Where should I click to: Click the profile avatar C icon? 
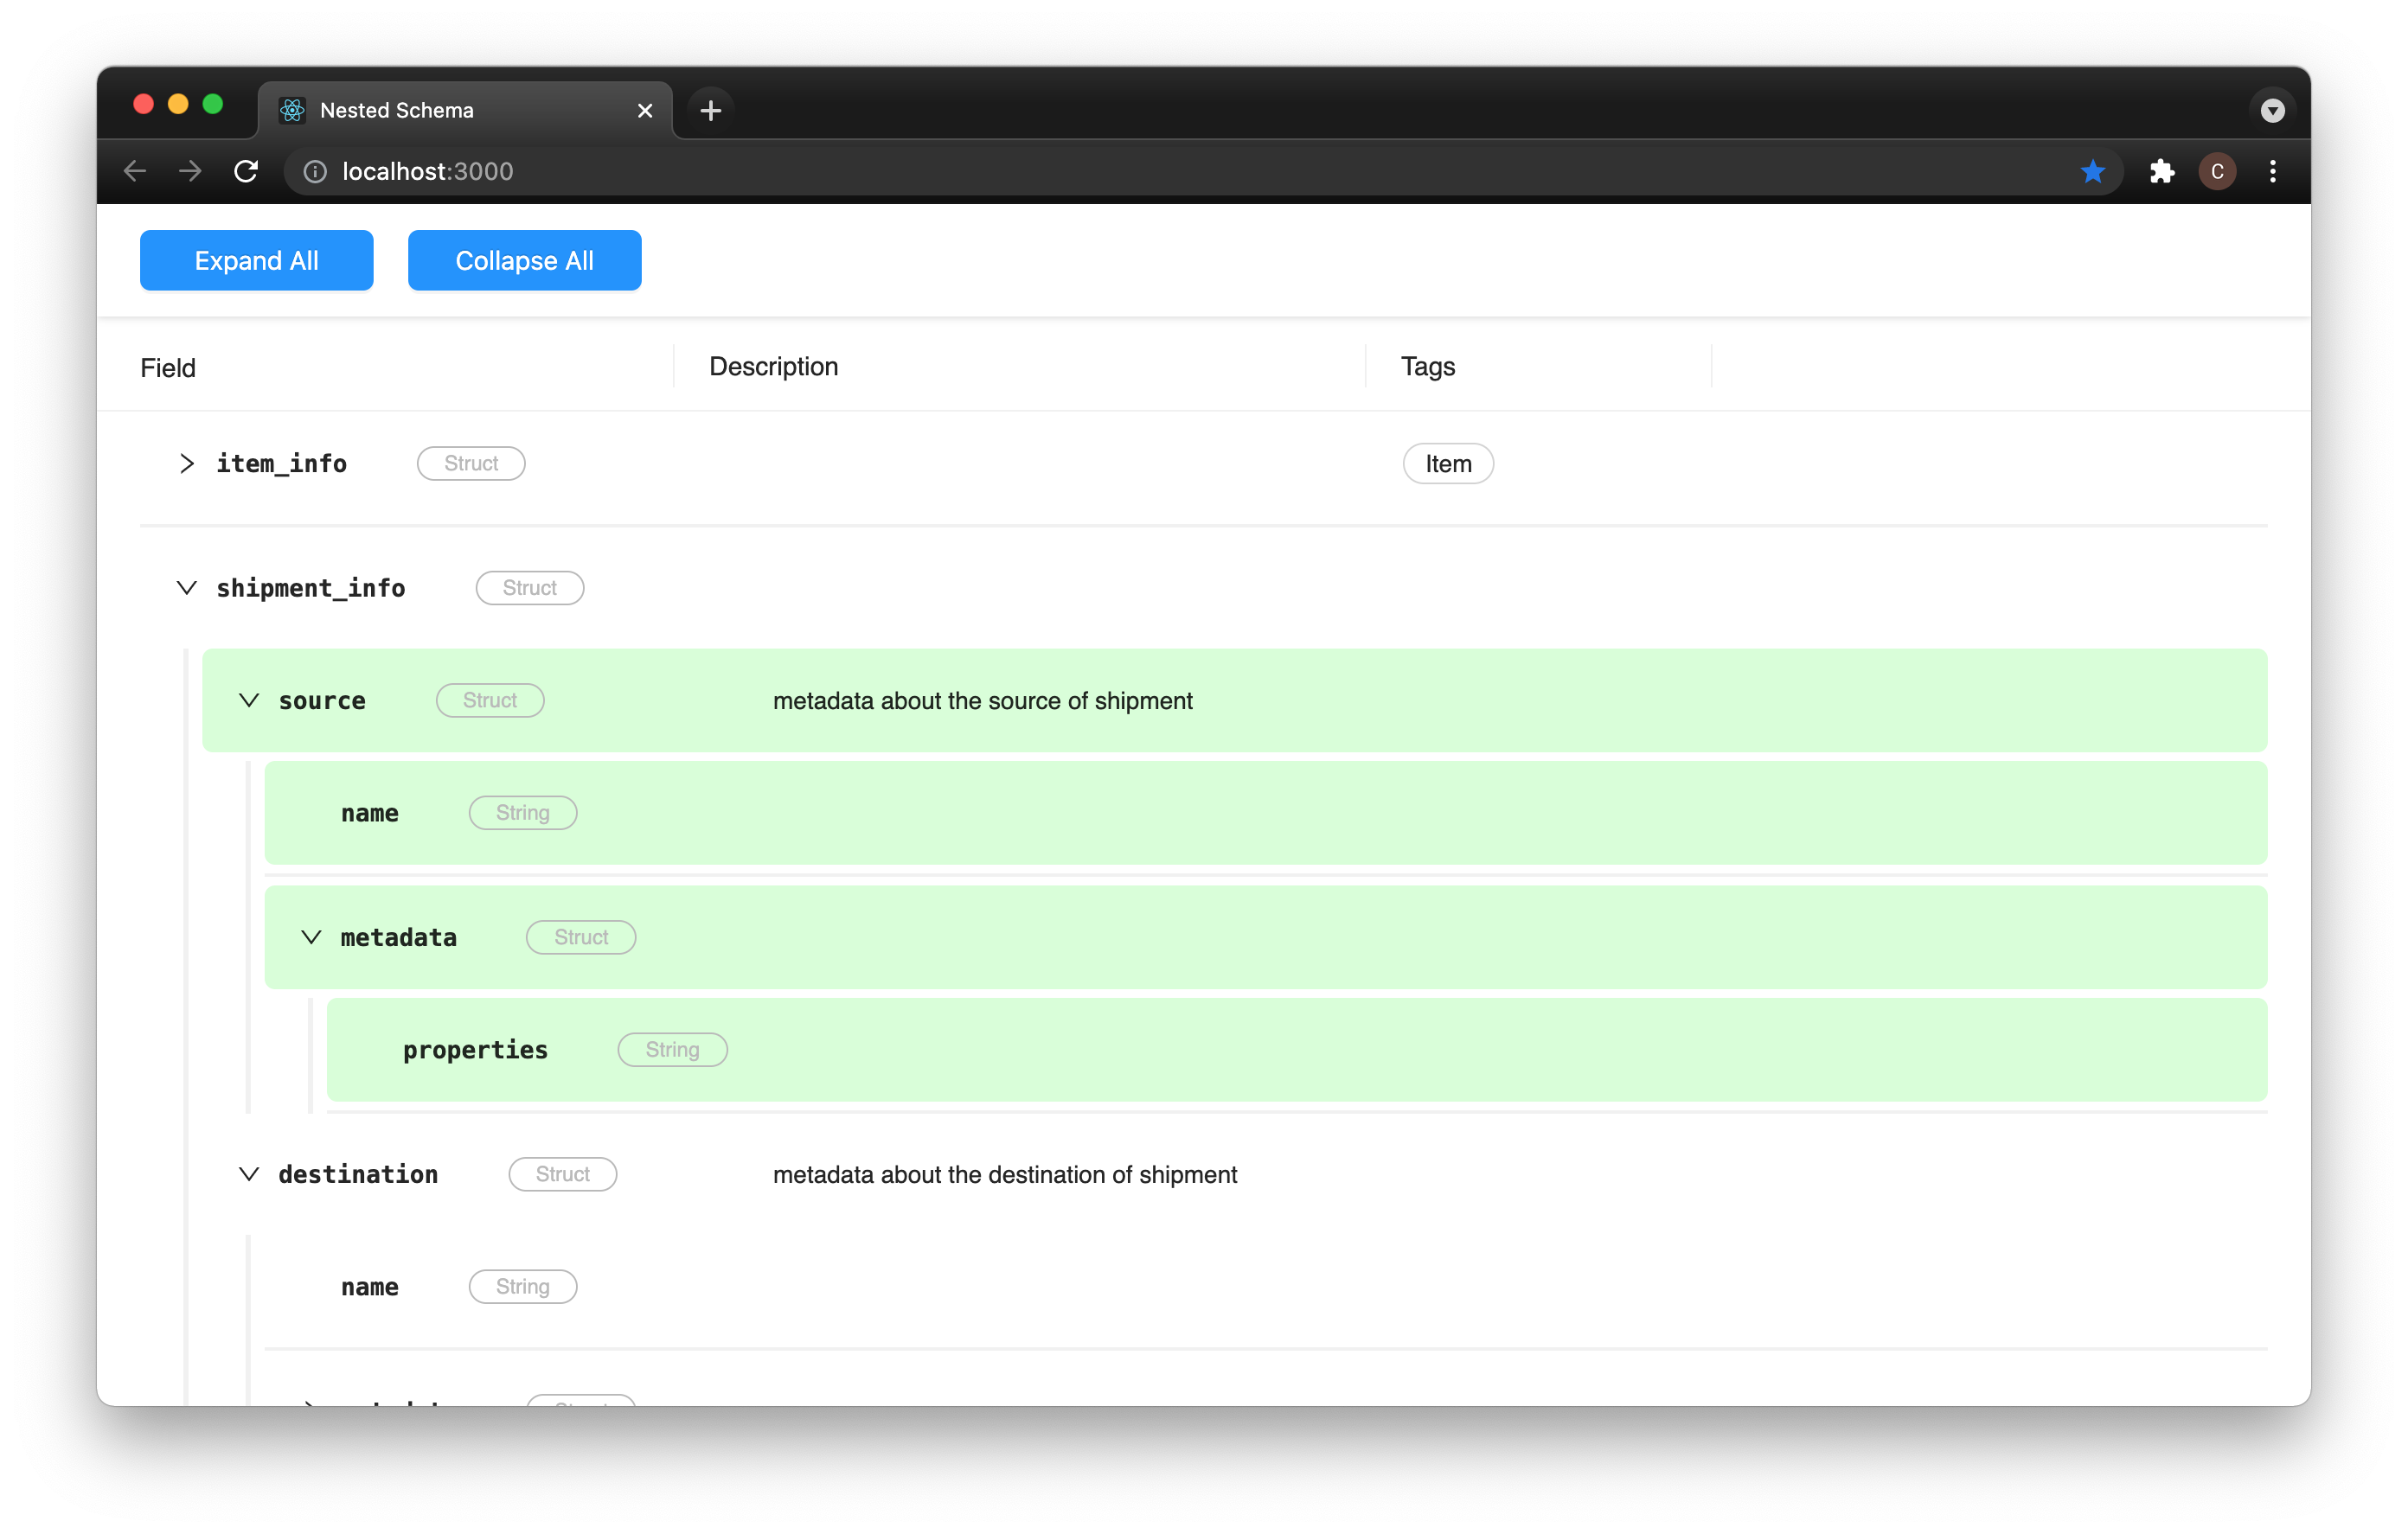click(2216, 171)
